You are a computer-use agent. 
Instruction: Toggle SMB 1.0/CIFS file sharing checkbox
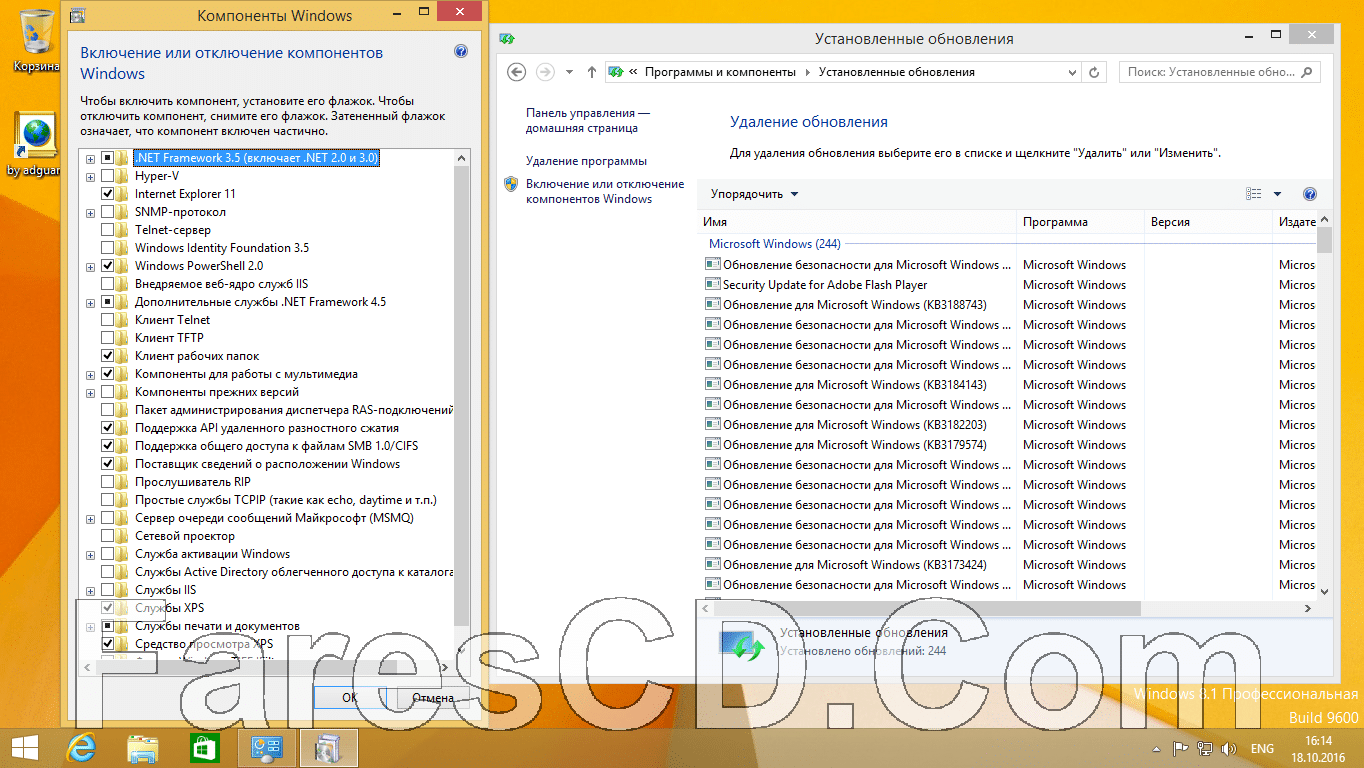point(107,446)
